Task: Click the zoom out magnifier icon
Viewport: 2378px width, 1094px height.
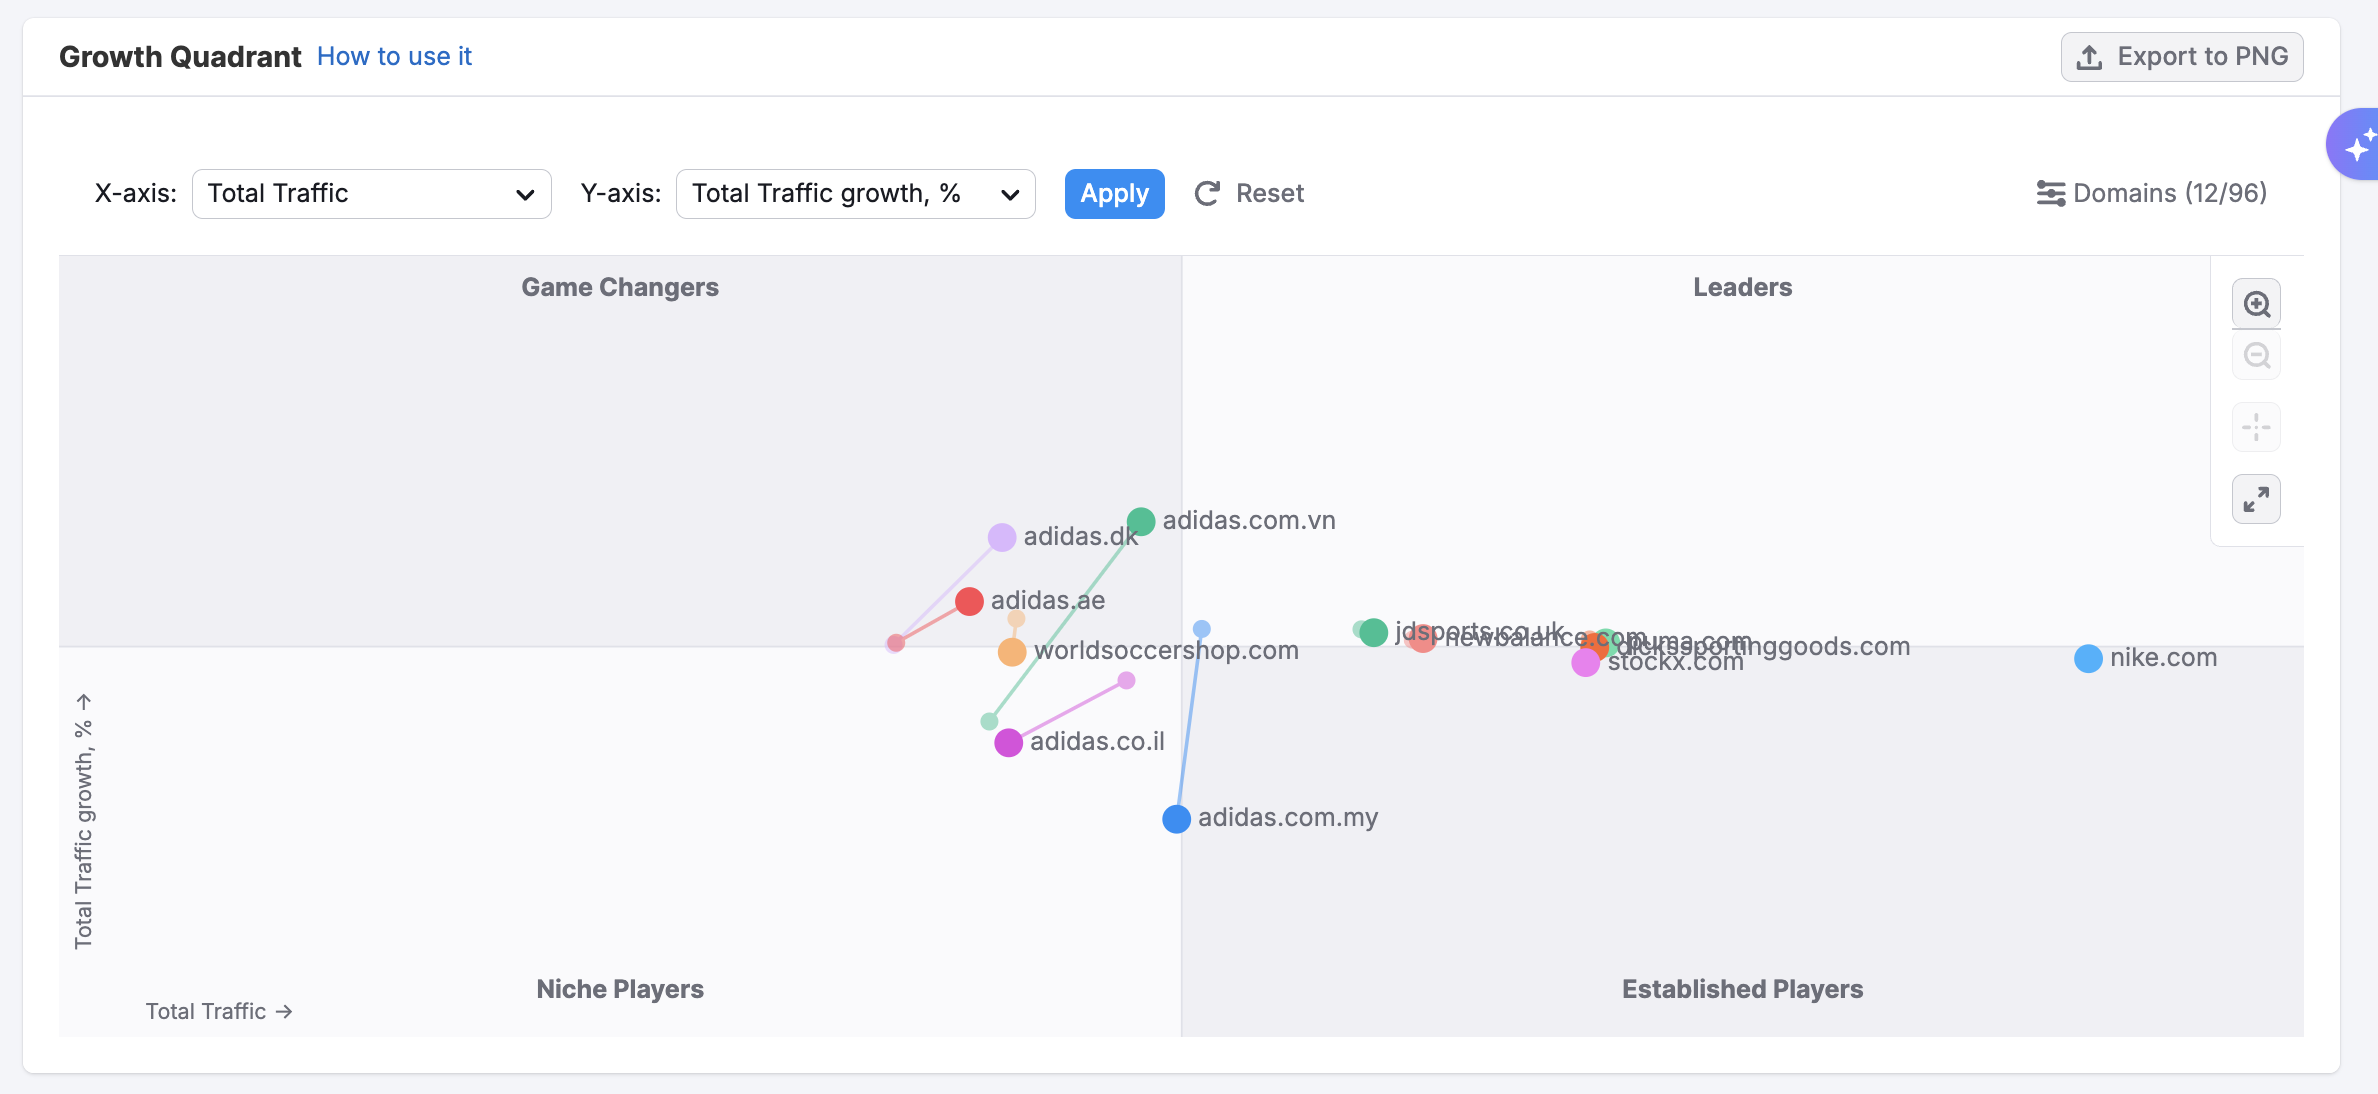Action: click(2256, 356)
